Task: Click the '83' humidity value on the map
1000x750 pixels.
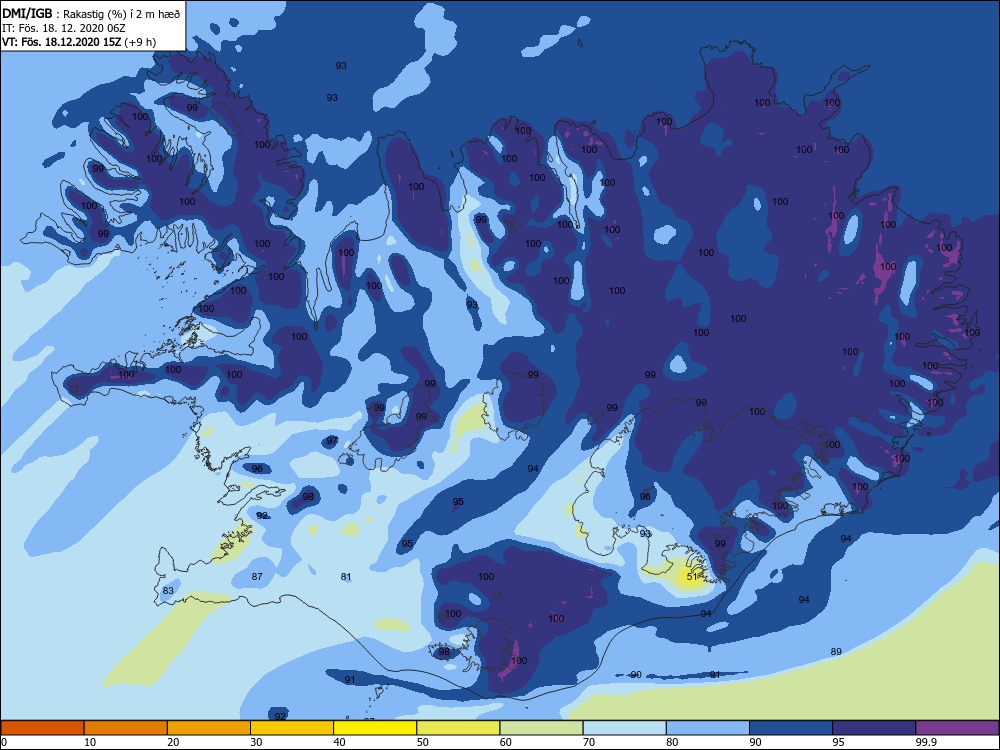Action: [168, 591]
